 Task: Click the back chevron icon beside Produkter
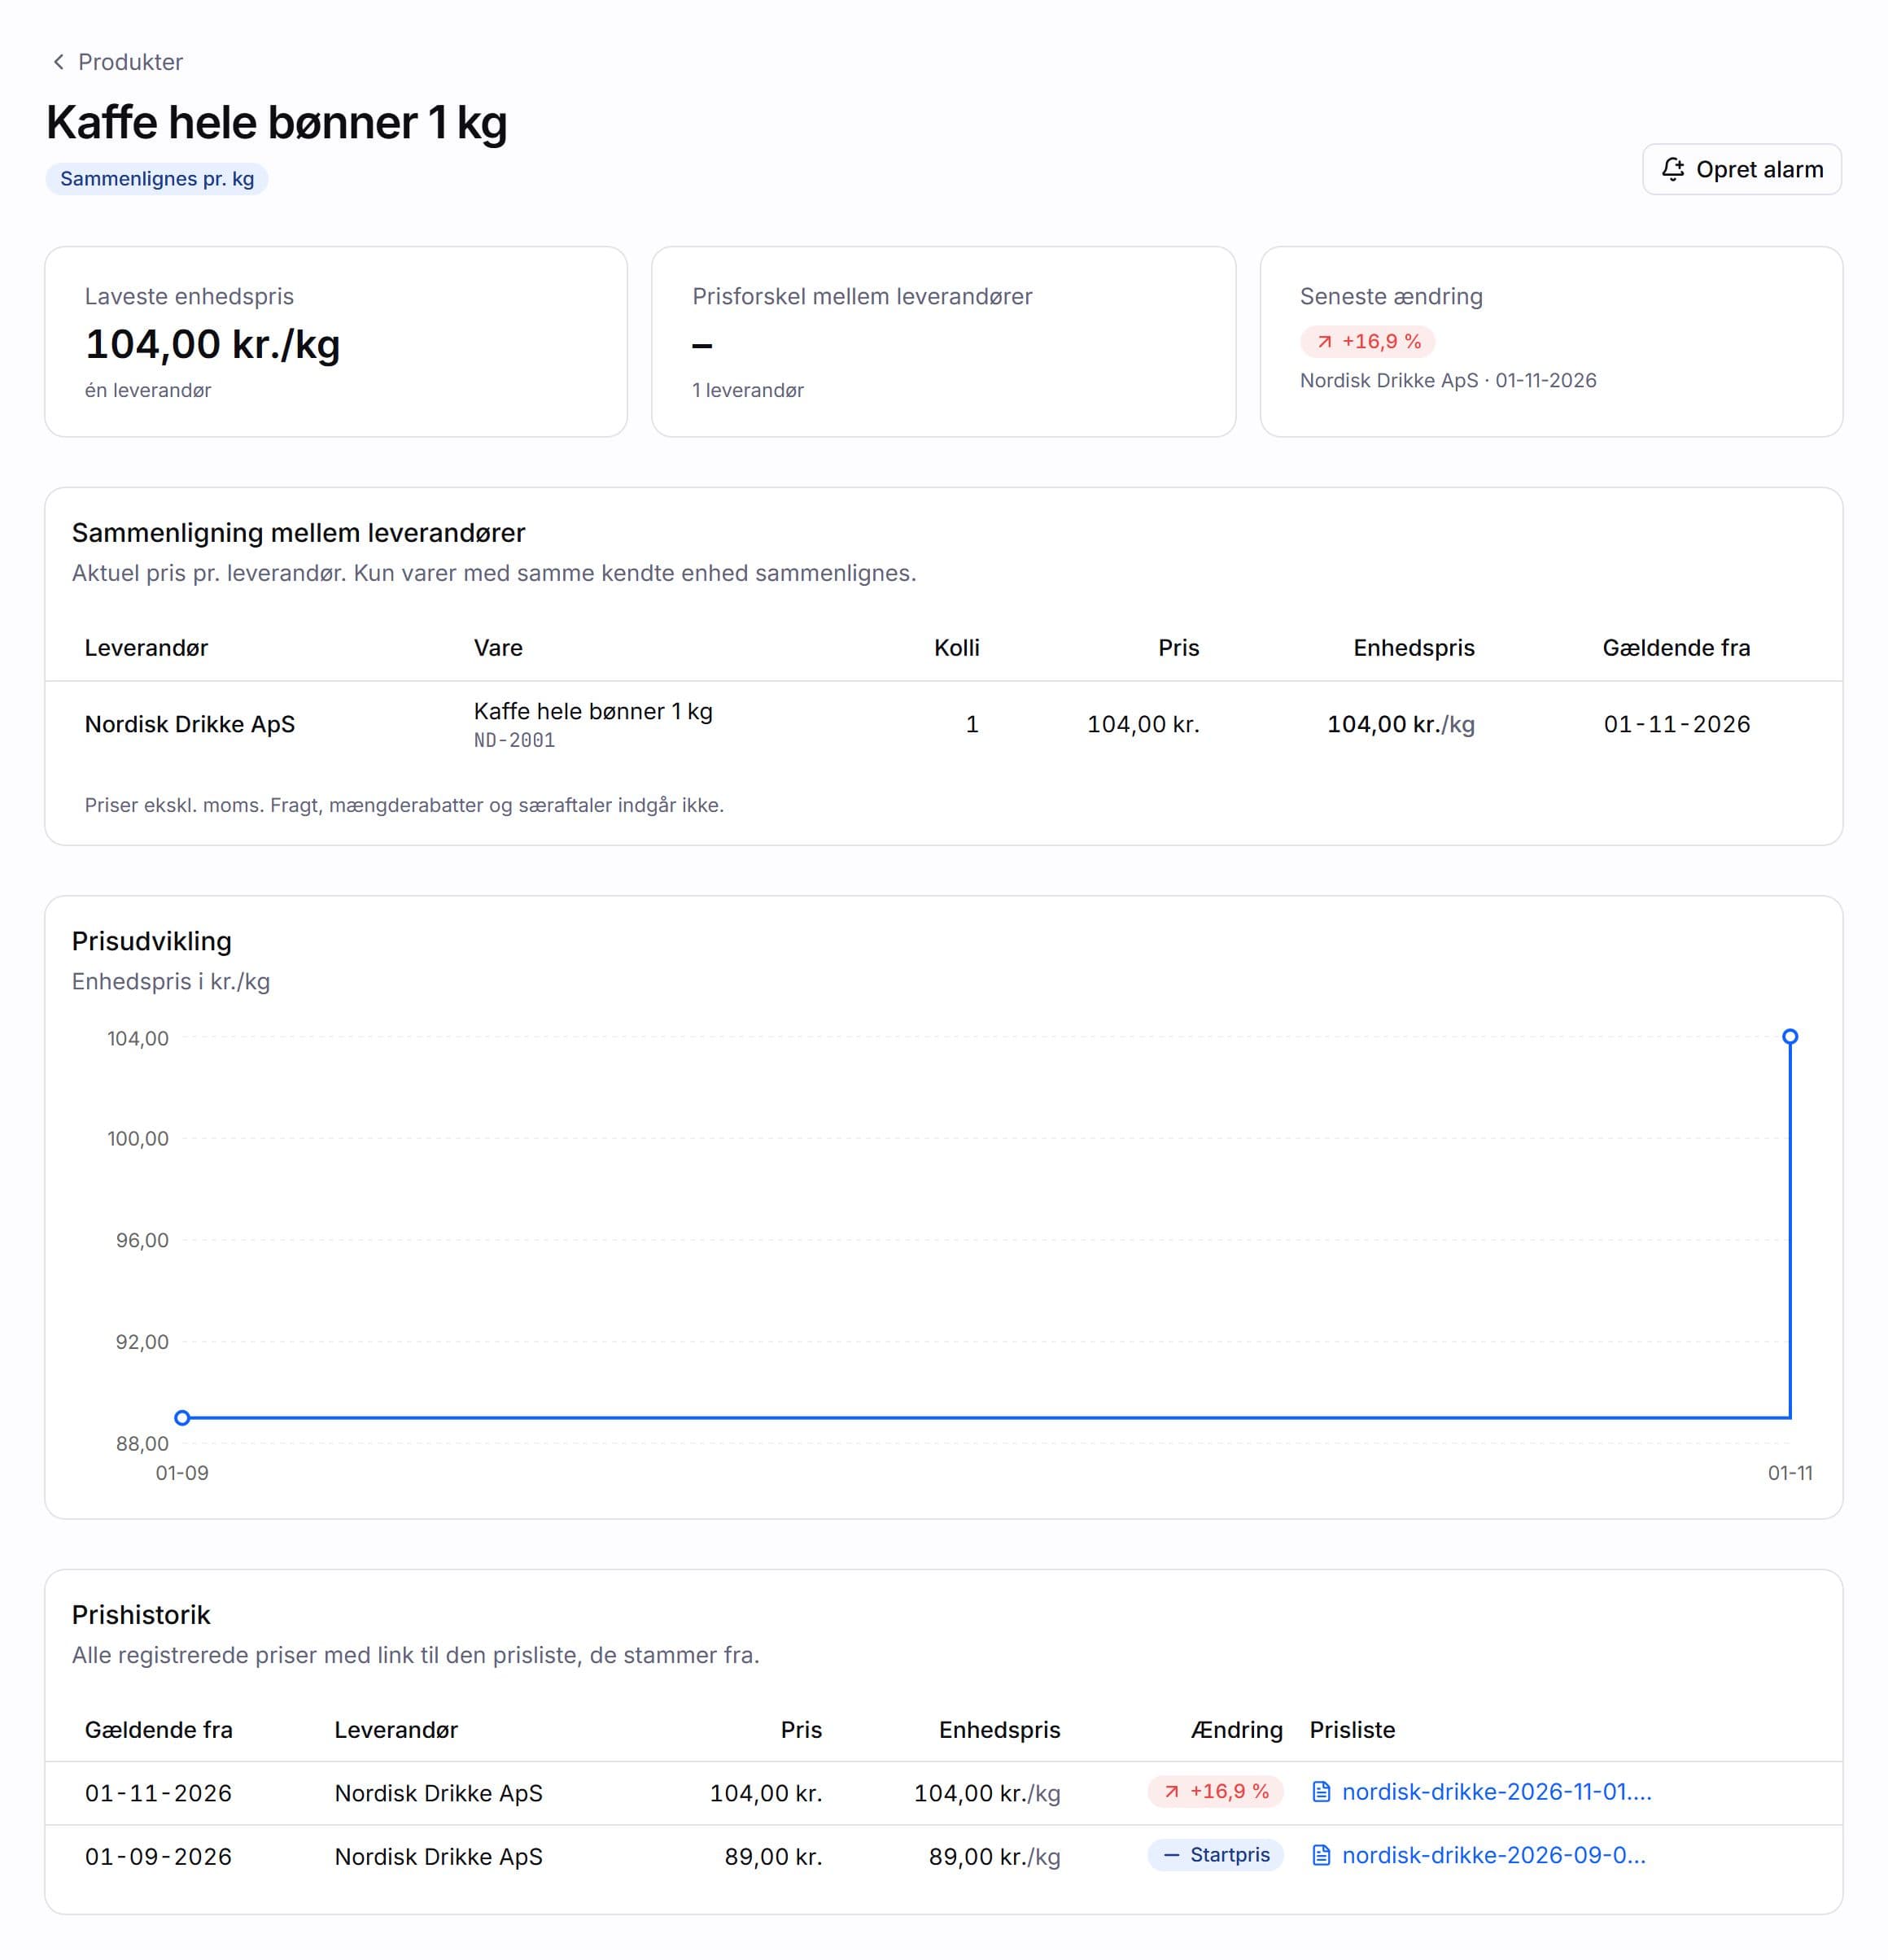[58, 62]
